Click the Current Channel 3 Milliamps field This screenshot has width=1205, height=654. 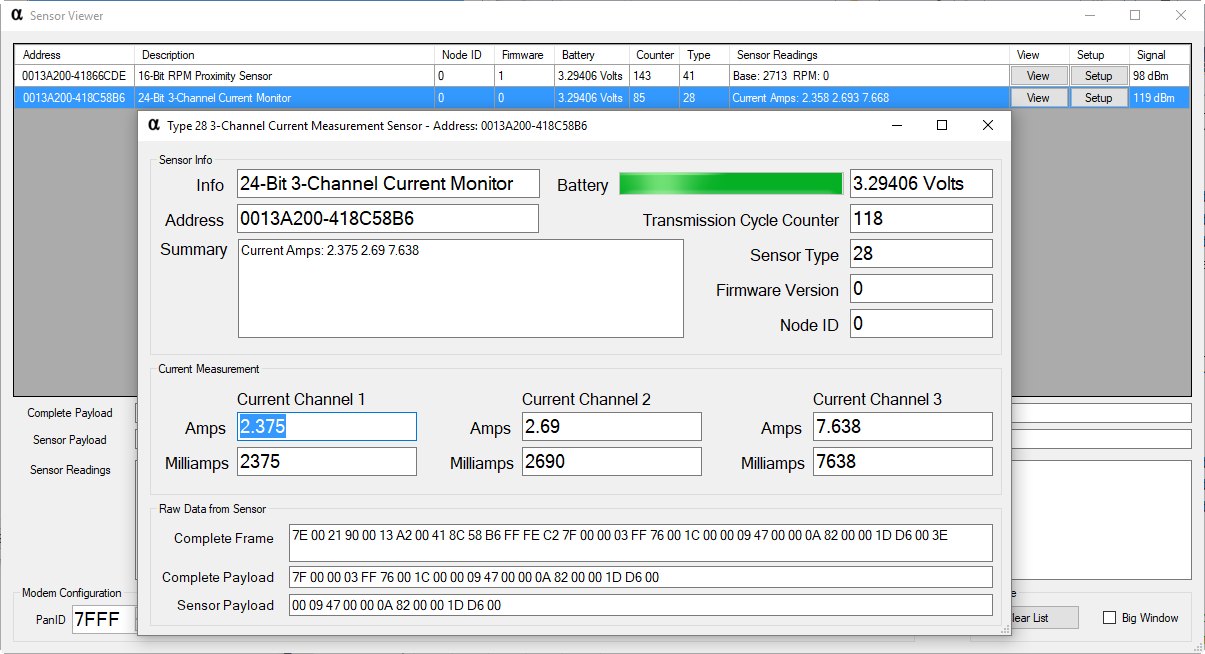tap(903, 462)
